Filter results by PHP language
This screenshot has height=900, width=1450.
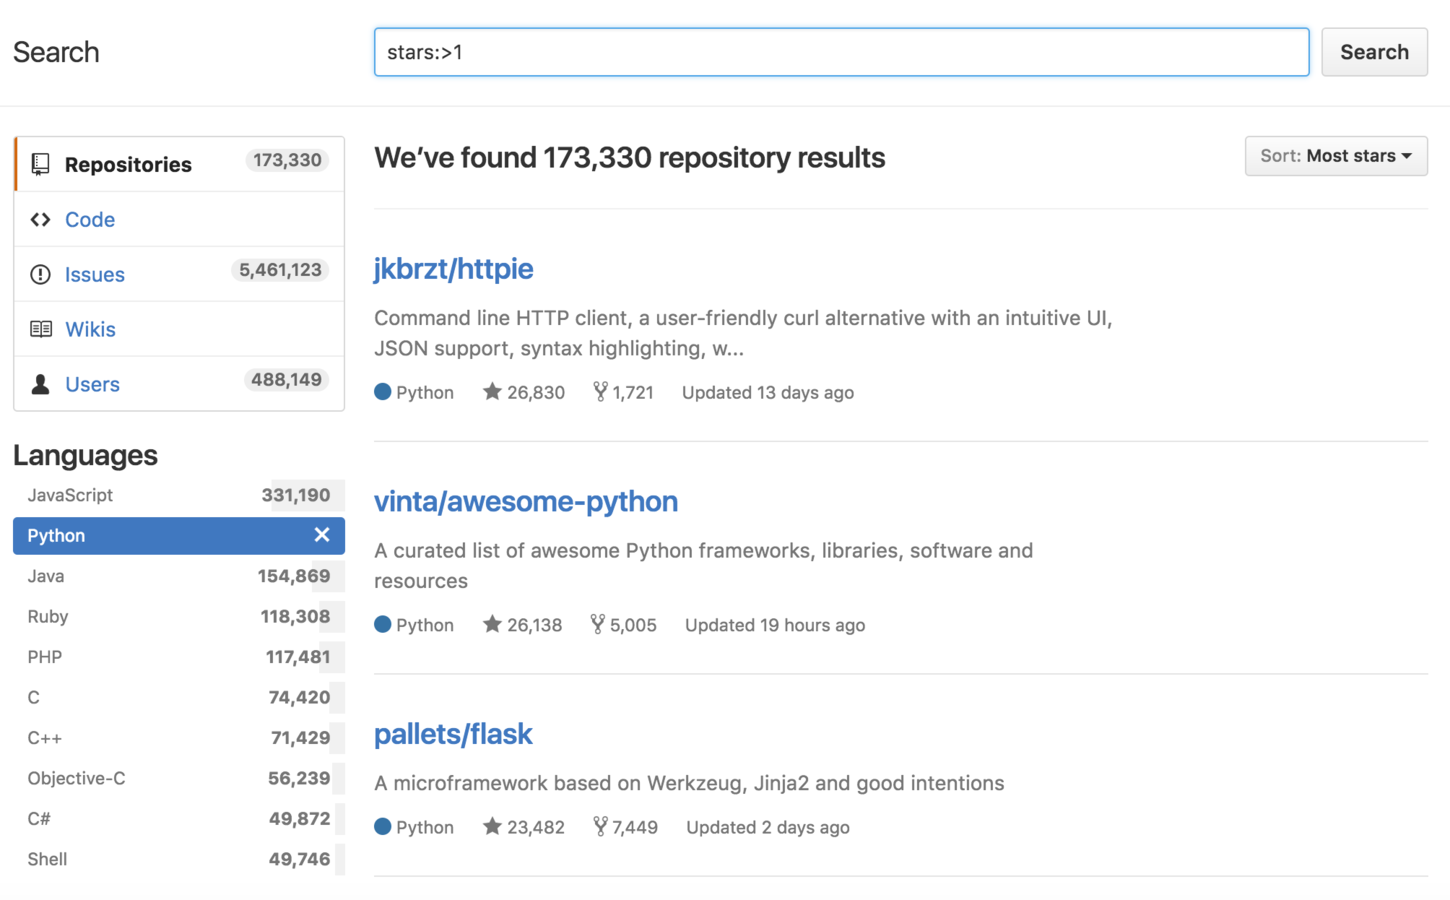[x=179, y=657]
